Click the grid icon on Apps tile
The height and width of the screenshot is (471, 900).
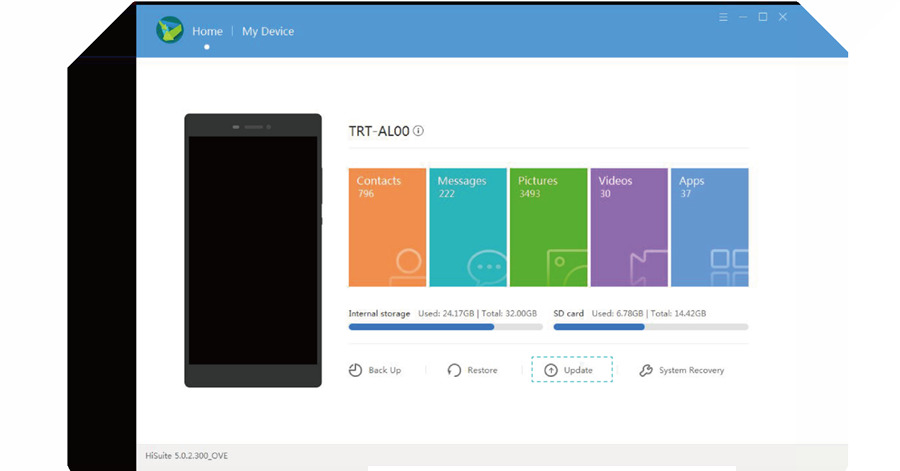click(730, 267)
